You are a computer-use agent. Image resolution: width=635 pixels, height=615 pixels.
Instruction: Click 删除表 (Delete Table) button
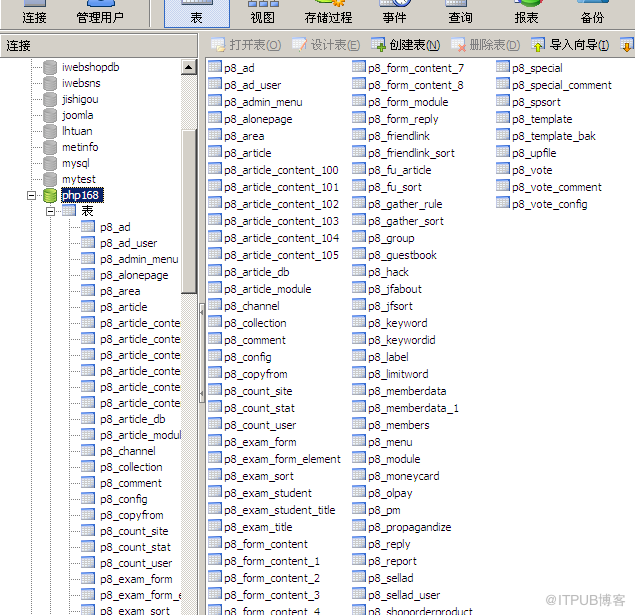(x=485, y=45)
